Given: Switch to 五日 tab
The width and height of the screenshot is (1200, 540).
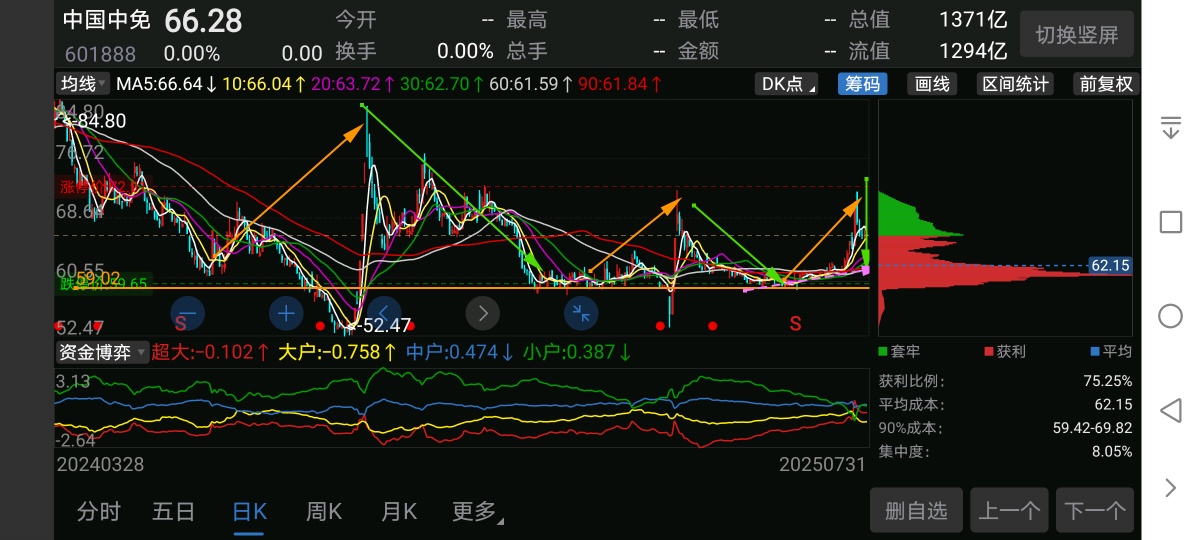Looking at the screenshot, I should [174, 511].
